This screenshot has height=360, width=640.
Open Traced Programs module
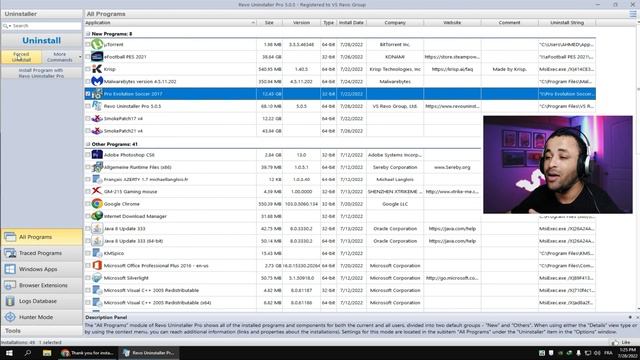[41, 253]
